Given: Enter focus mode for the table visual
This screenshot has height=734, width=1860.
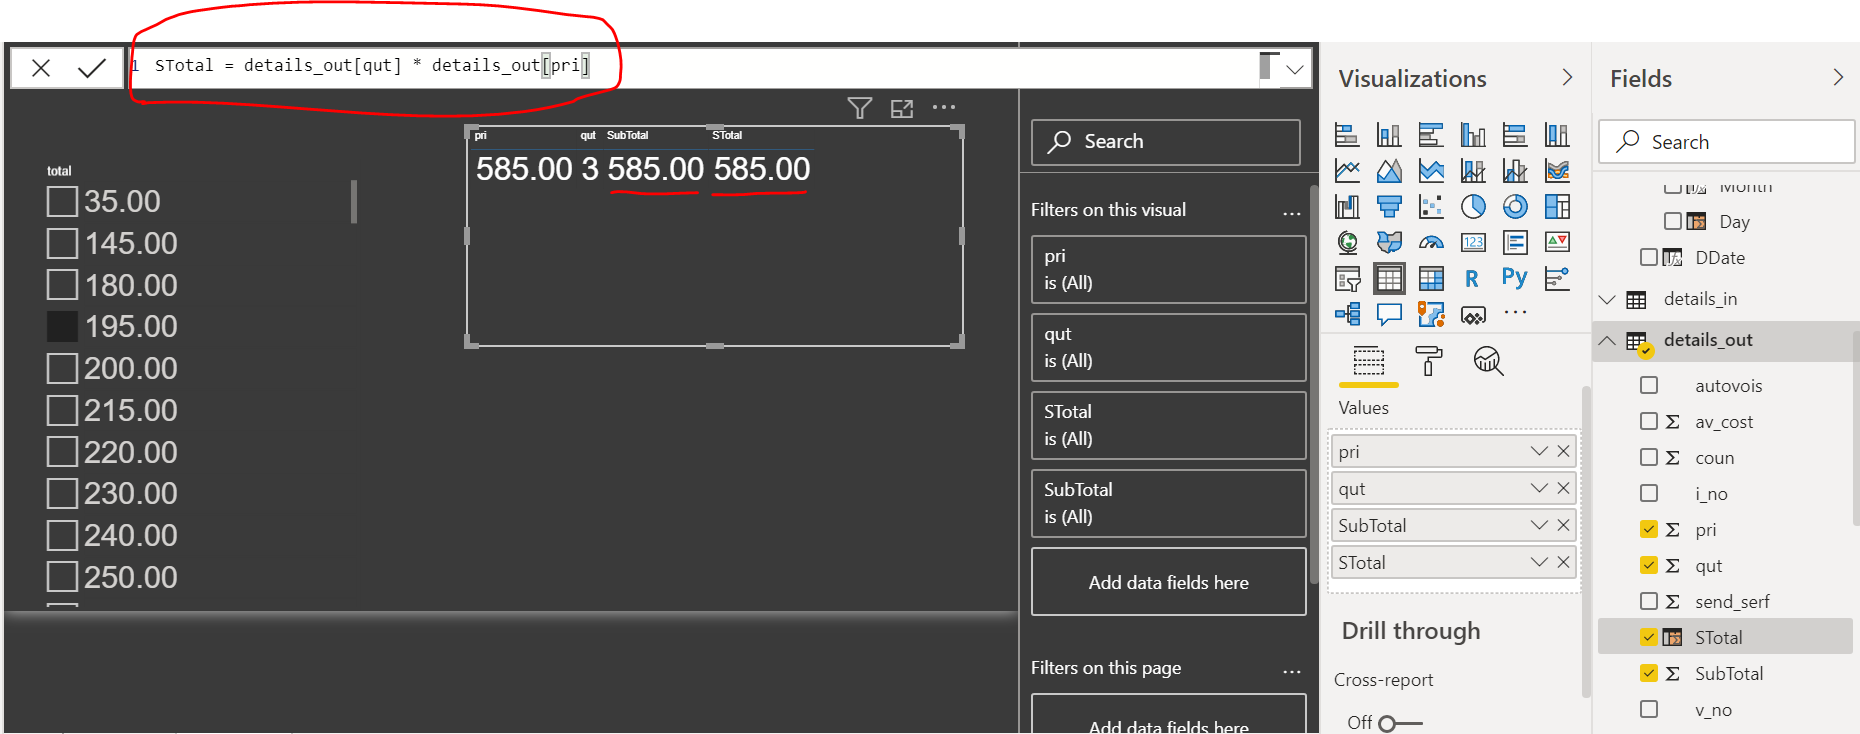Looking at the screenshot, I should tap(902, 108).
